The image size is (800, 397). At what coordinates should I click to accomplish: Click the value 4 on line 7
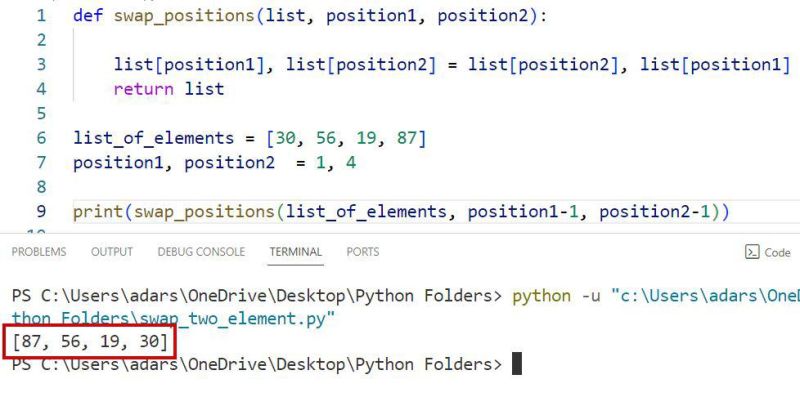(351, 163)
